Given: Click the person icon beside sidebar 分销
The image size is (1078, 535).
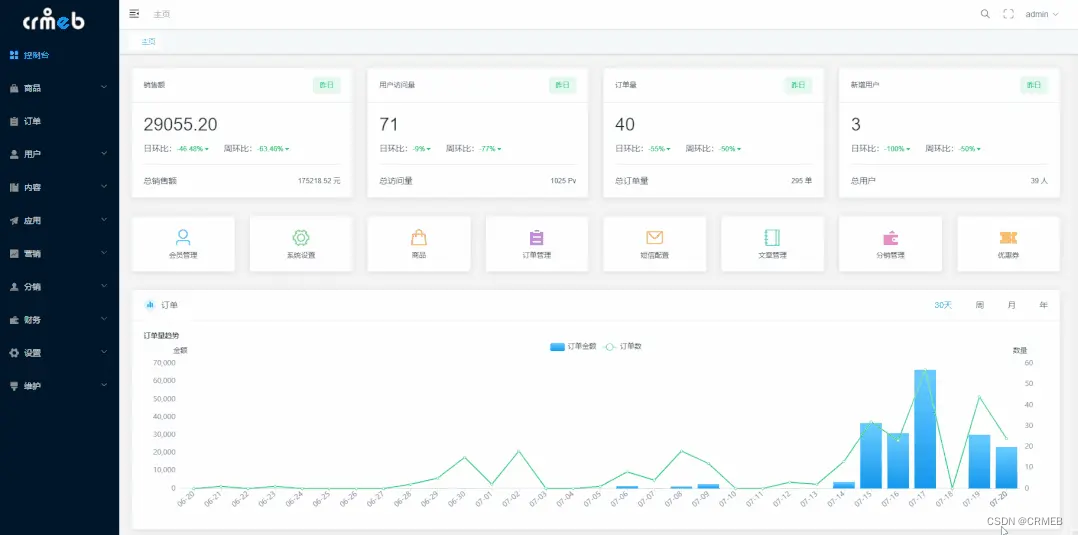Looking at the screenshot, I should 14,286.
